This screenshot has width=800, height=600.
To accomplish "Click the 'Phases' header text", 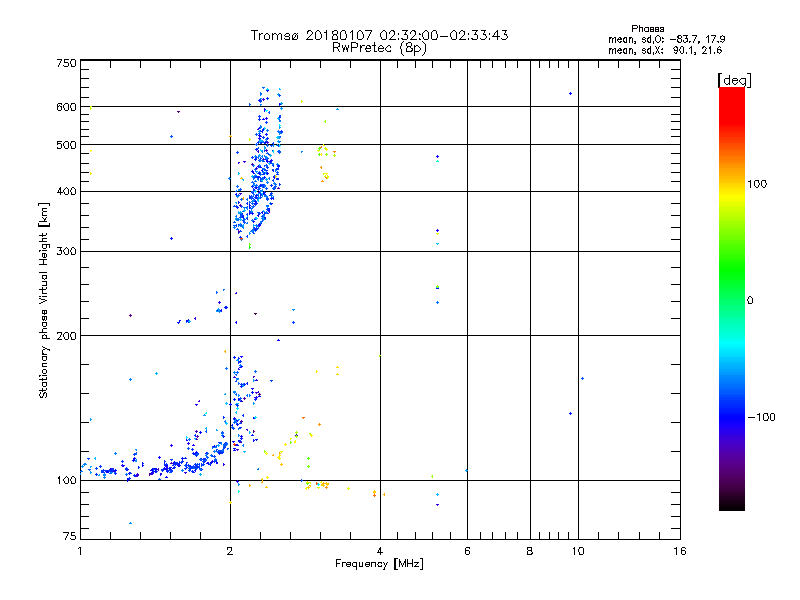I will pyautogui.click(x=647, y=29).
